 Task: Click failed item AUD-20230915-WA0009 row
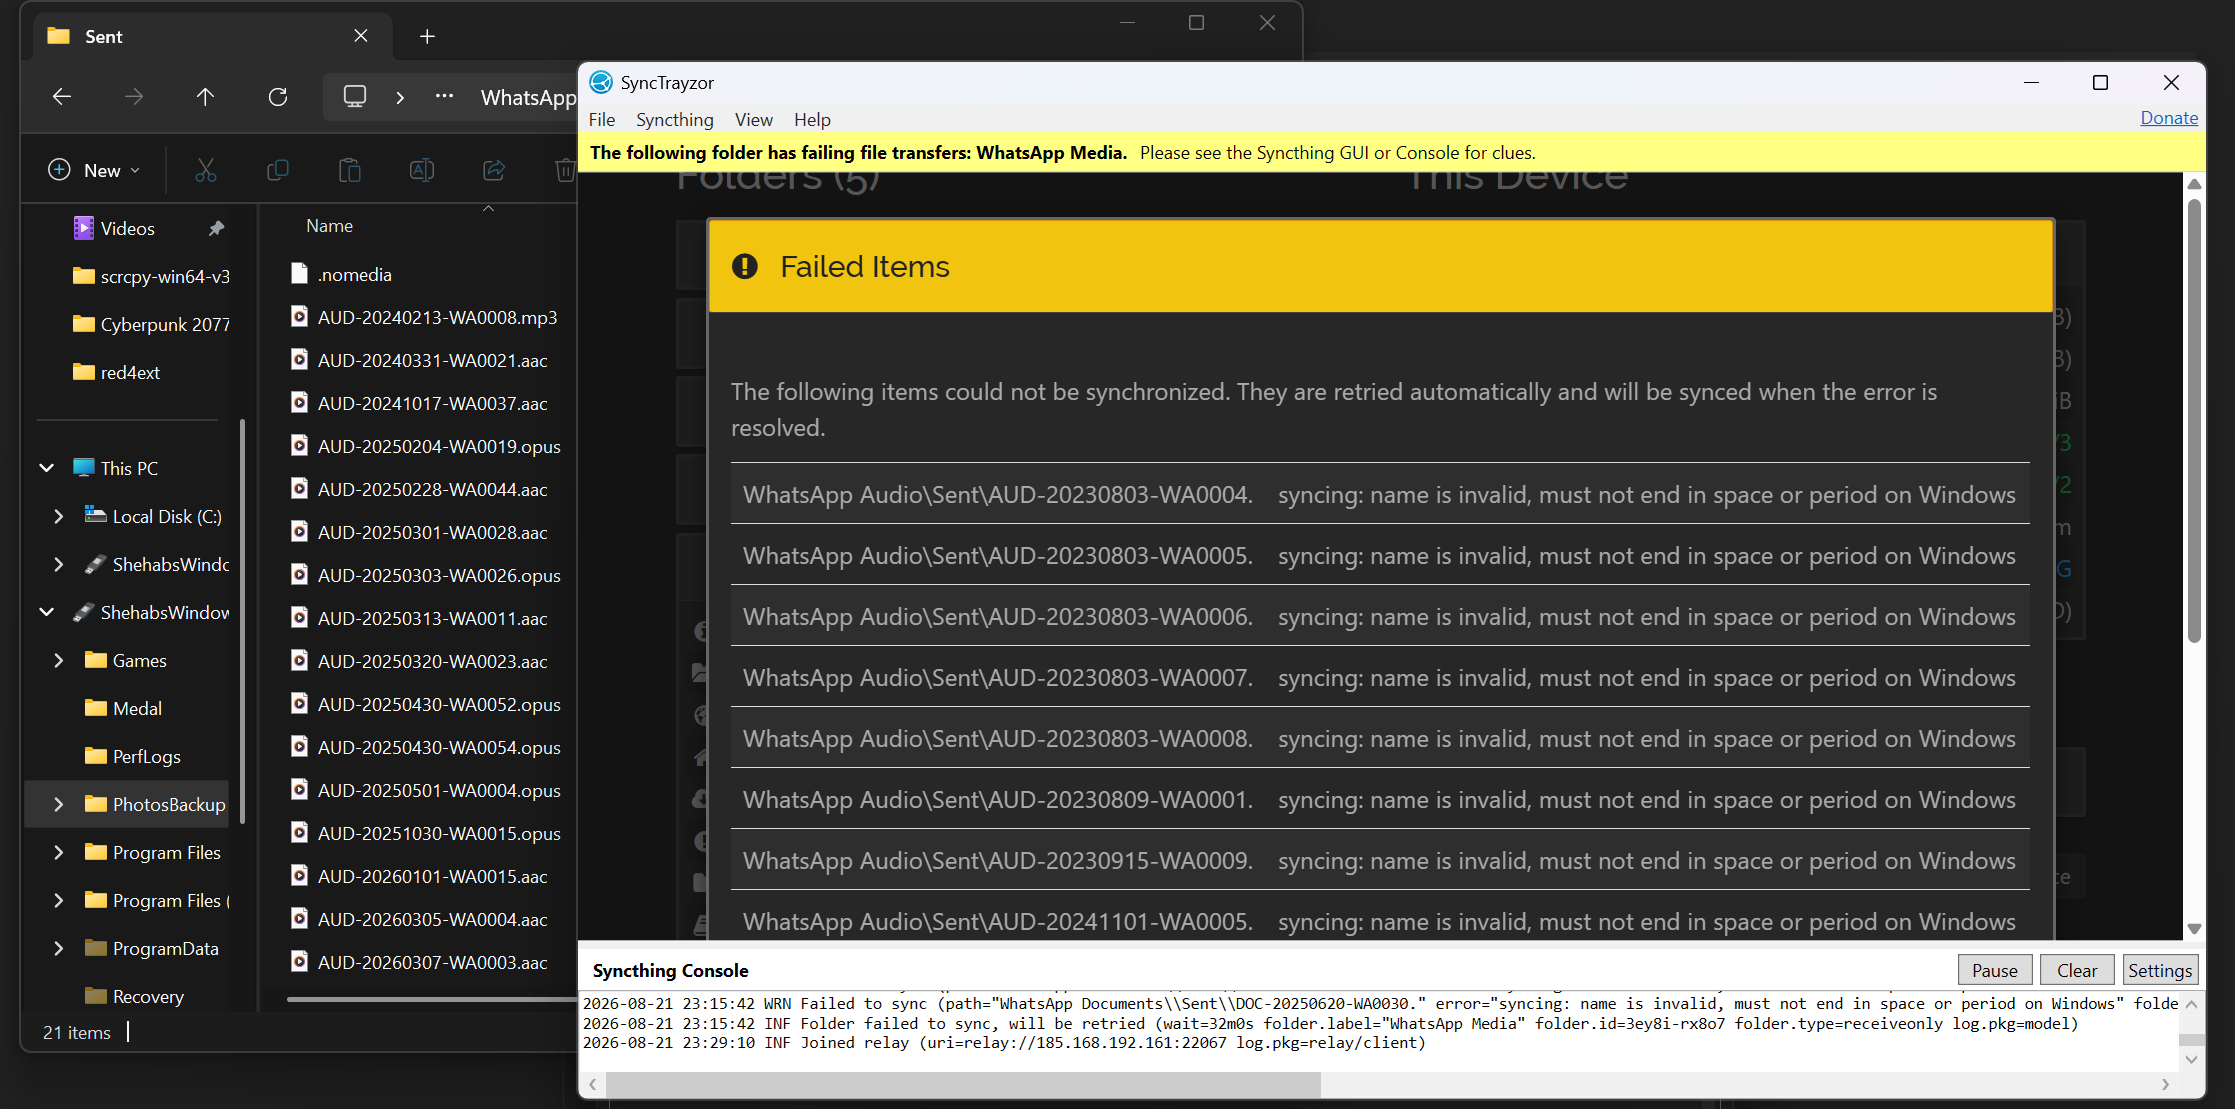point(1380,860)
